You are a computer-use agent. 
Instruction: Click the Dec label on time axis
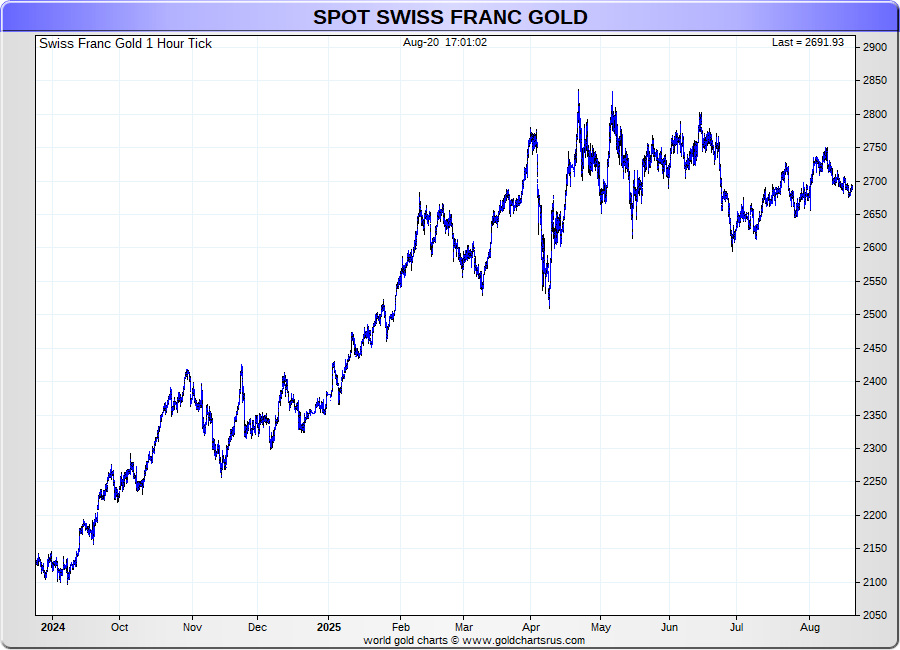[257, 627]
